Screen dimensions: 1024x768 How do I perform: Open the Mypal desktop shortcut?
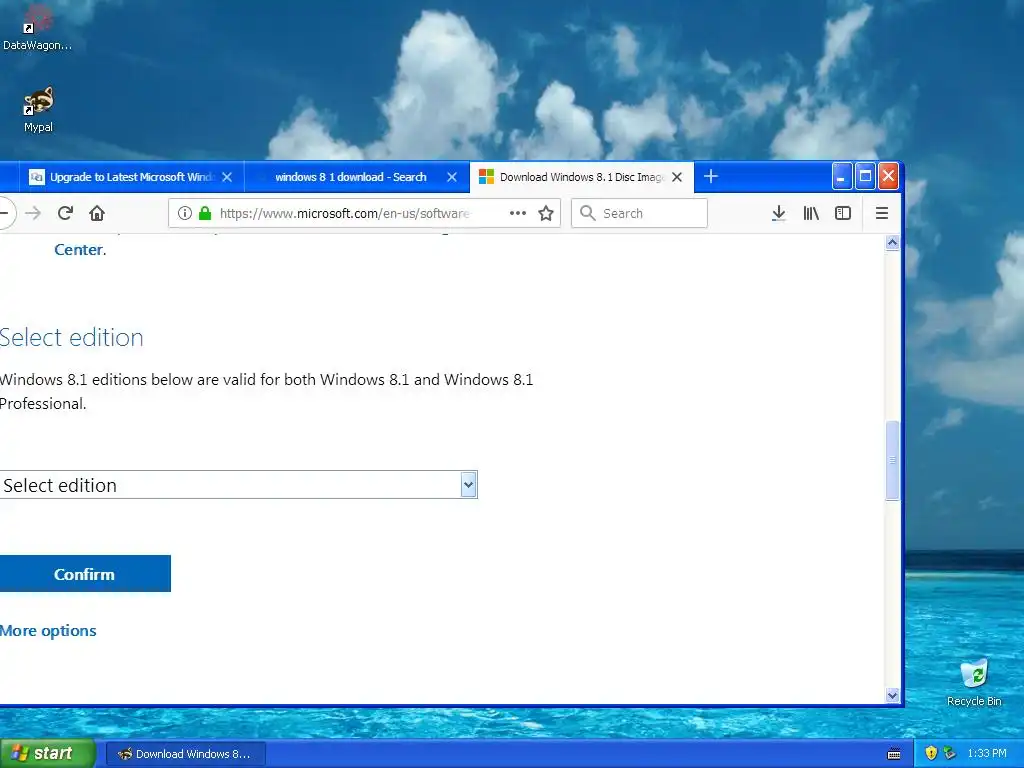(x=38, y=109)
